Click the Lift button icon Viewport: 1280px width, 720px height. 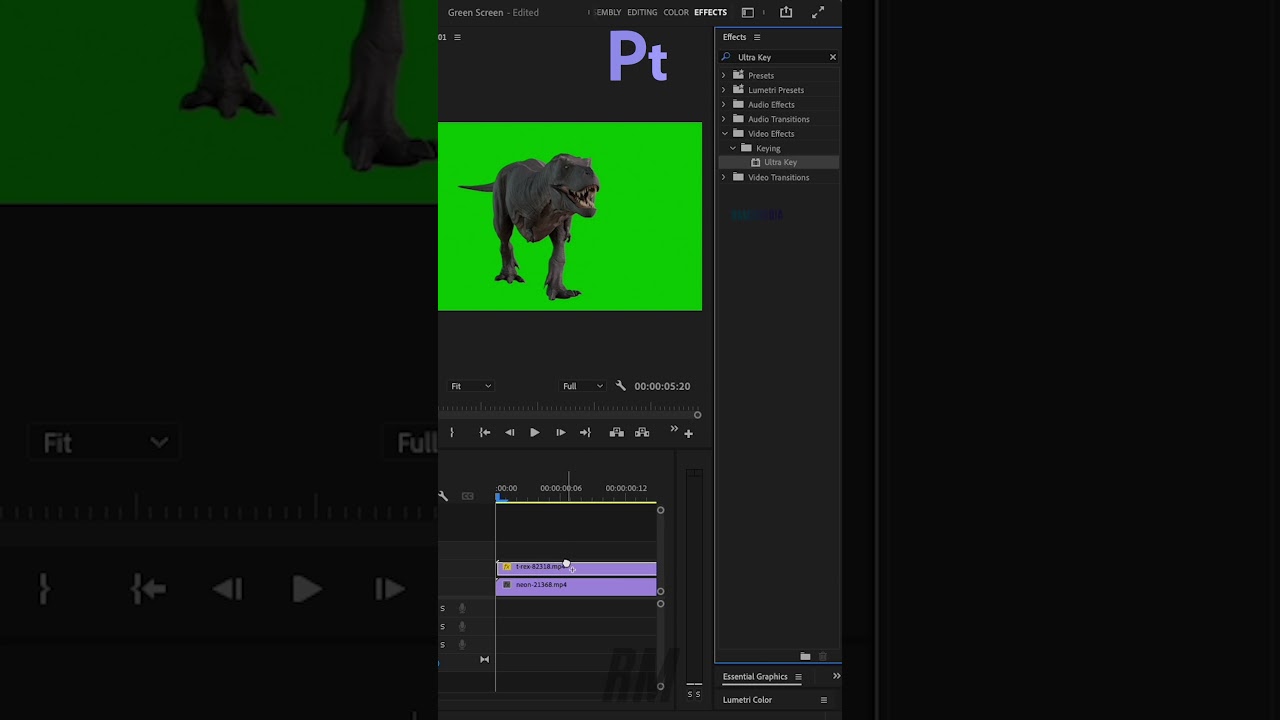click(x=617, y=433)
